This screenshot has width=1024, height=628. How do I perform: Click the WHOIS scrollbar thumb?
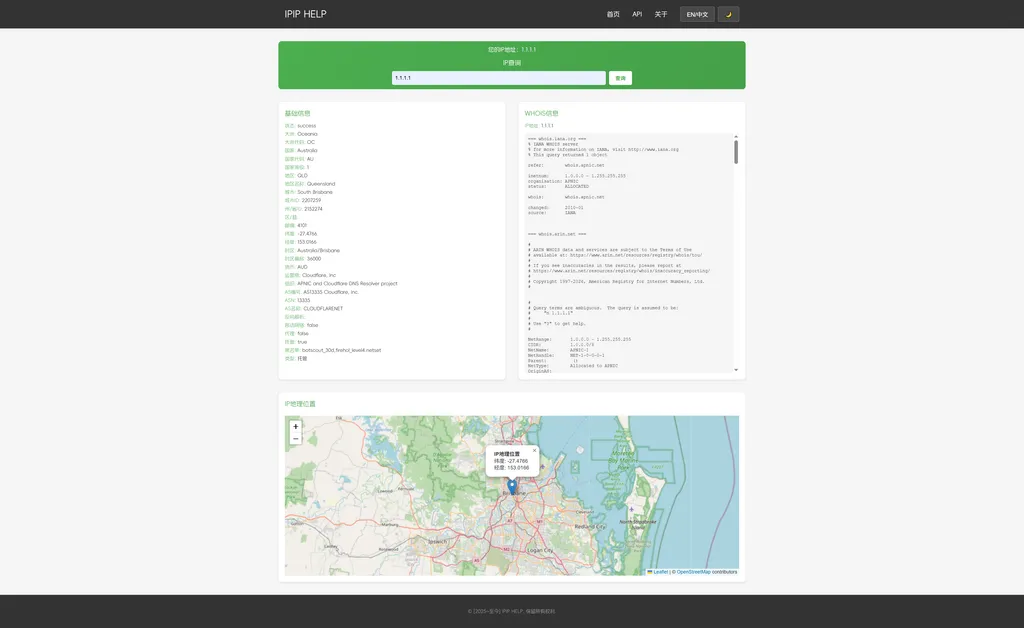(736, 151)
